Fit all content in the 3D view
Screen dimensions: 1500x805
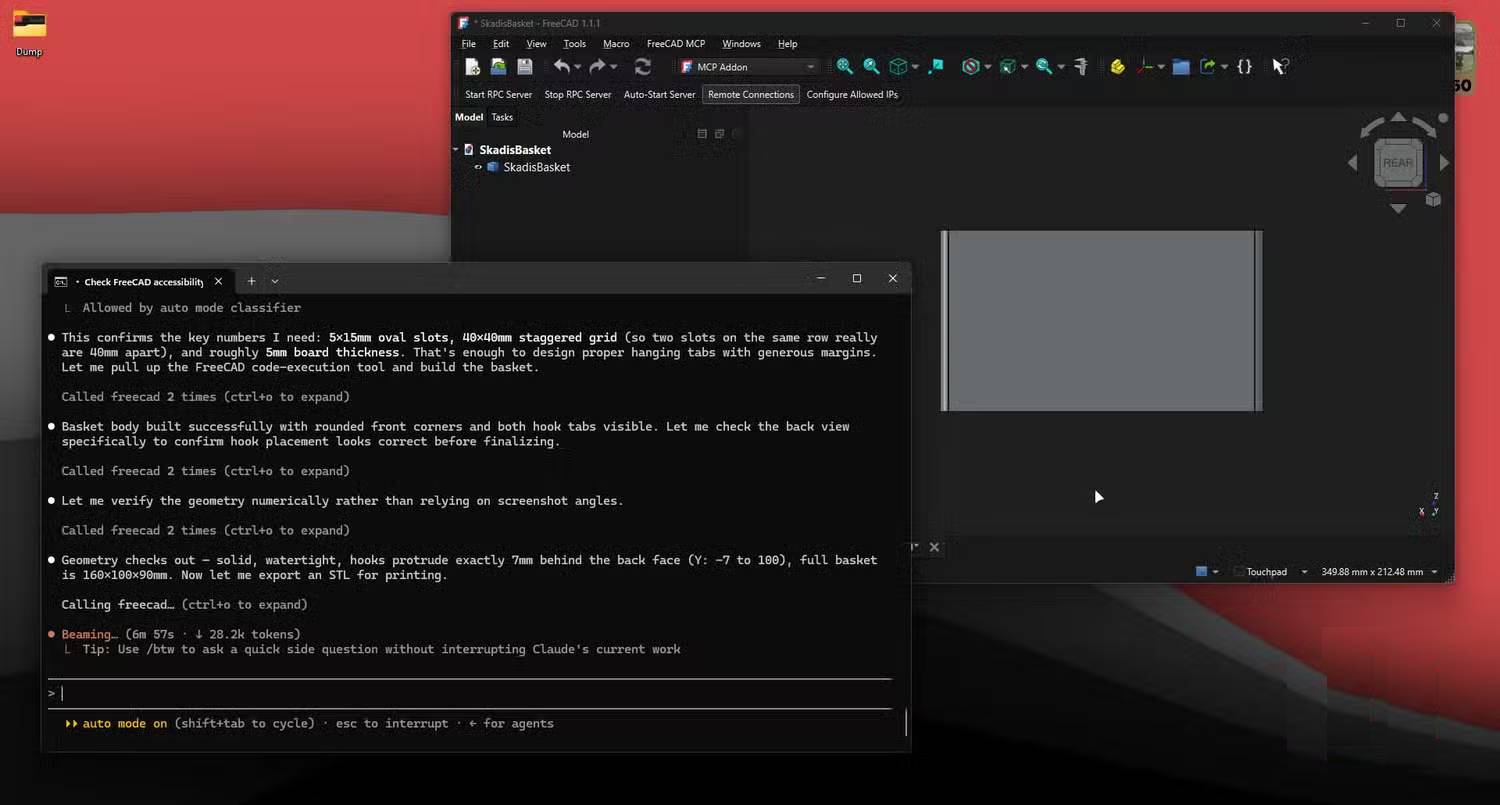[x=845, y=66]
